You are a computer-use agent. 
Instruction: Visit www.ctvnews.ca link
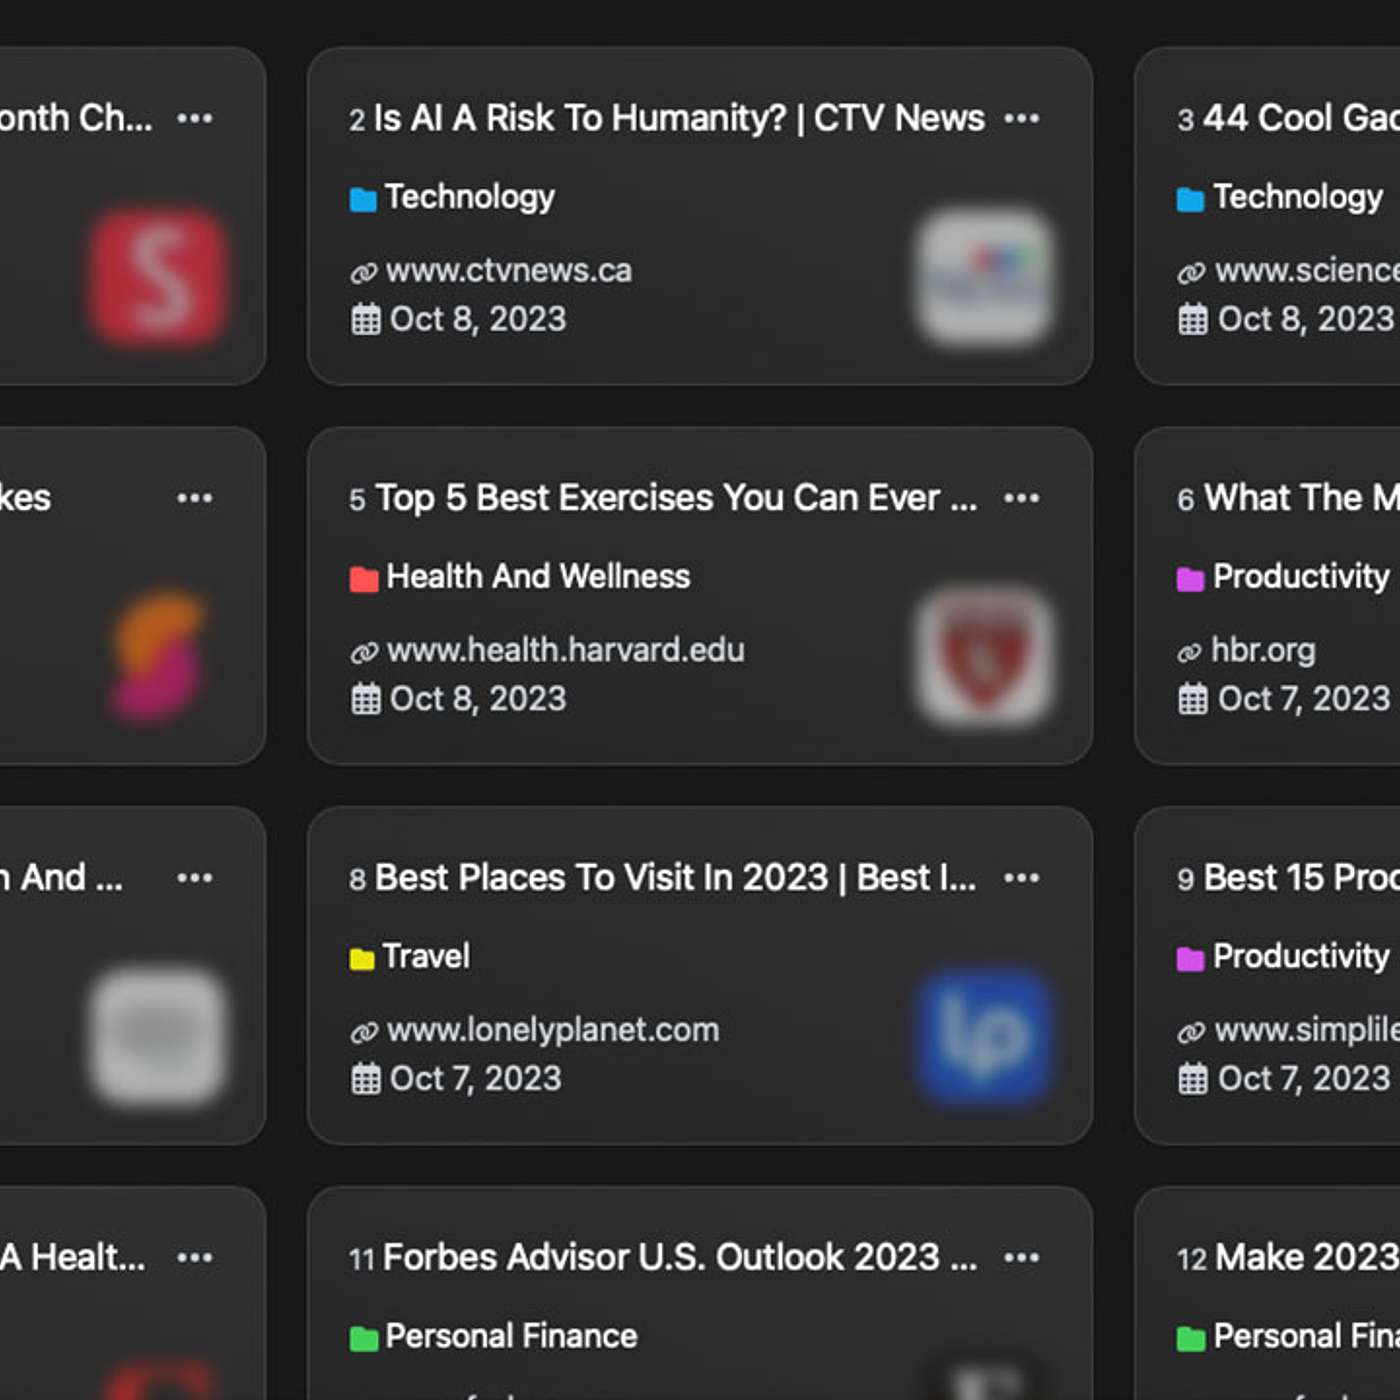508,271
